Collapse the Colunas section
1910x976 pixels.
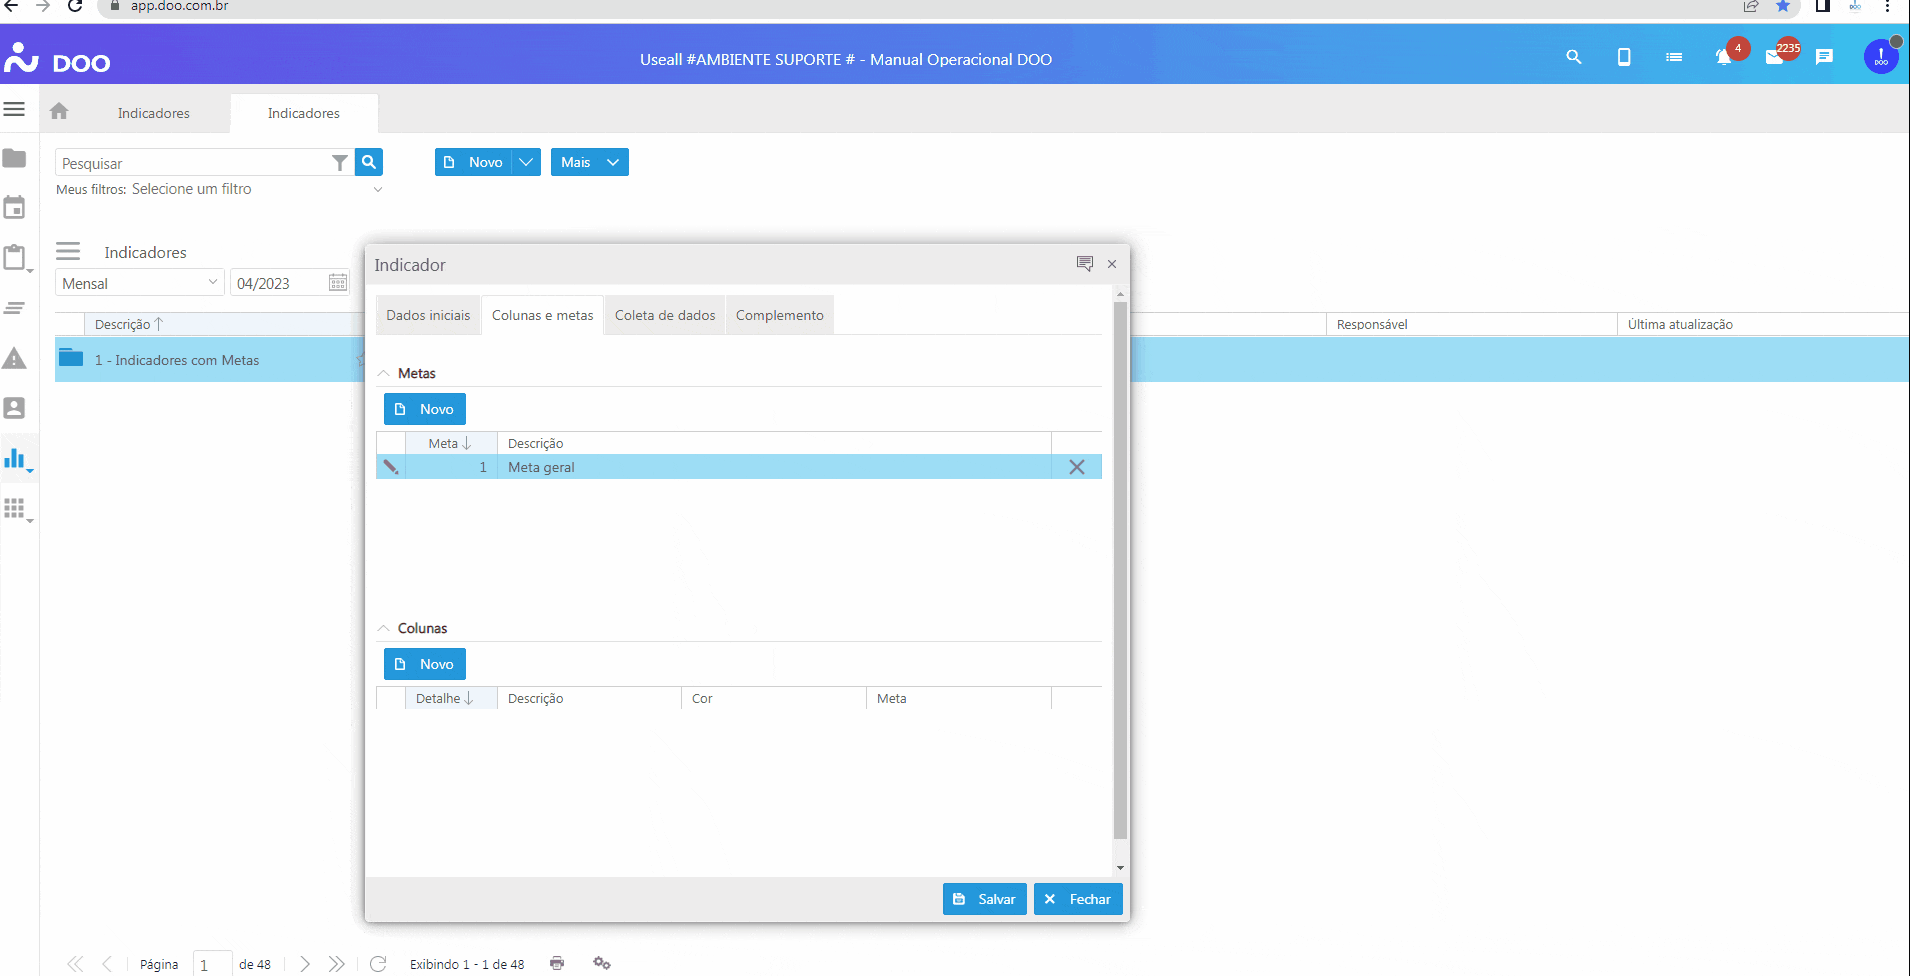tap(384, 628)
